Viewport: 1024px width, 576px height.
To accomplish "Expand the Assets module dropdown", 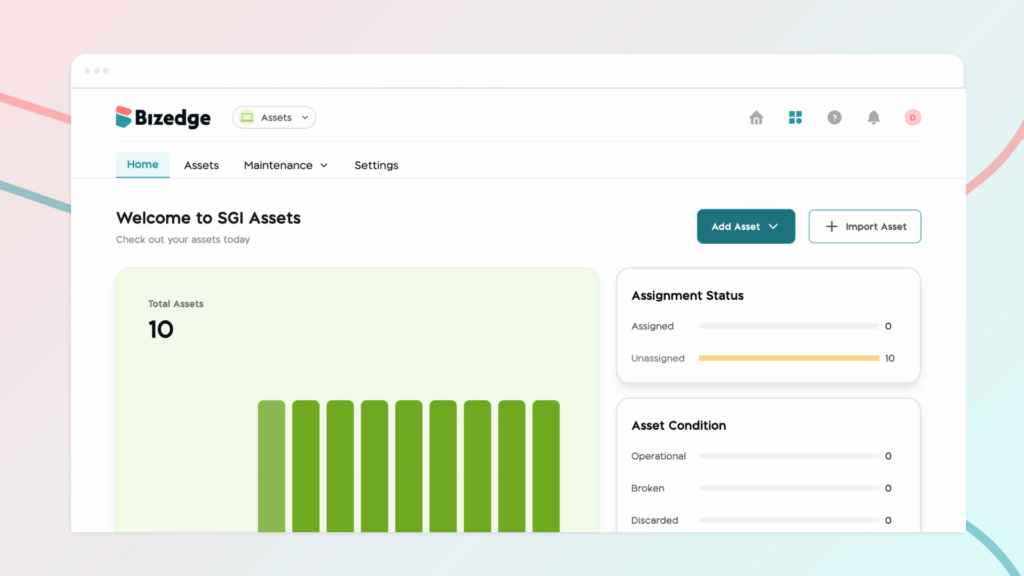I will tap(304, 118).
